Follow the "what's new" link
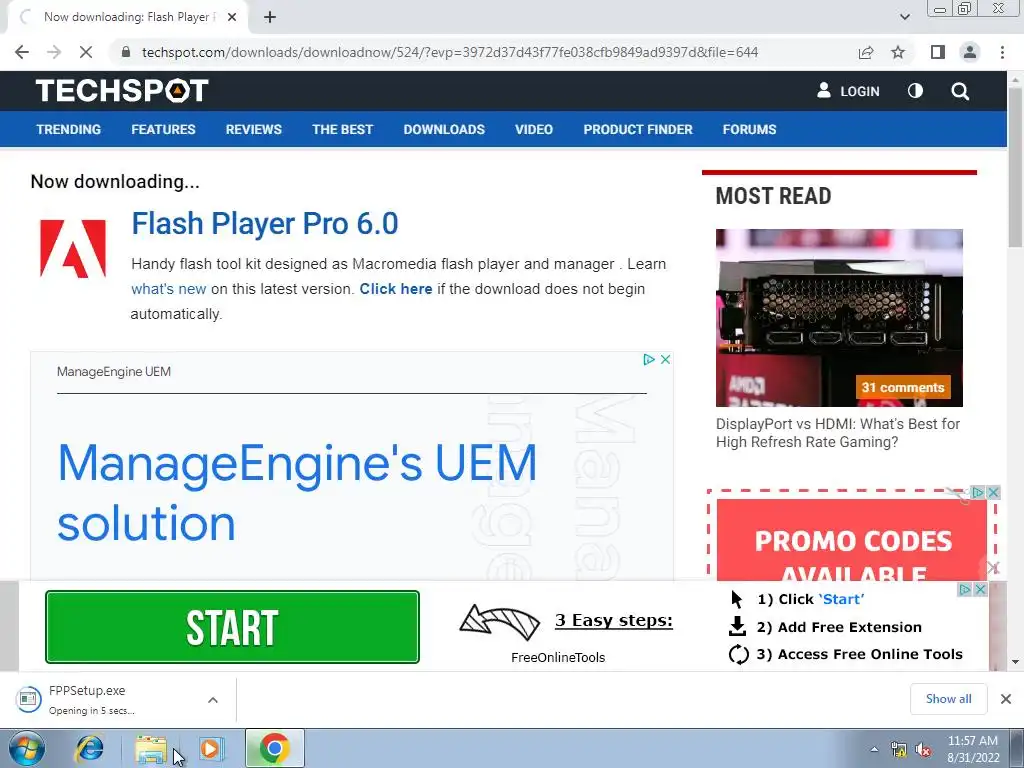This screenshot has height=768, width=1024. [168, 289]
